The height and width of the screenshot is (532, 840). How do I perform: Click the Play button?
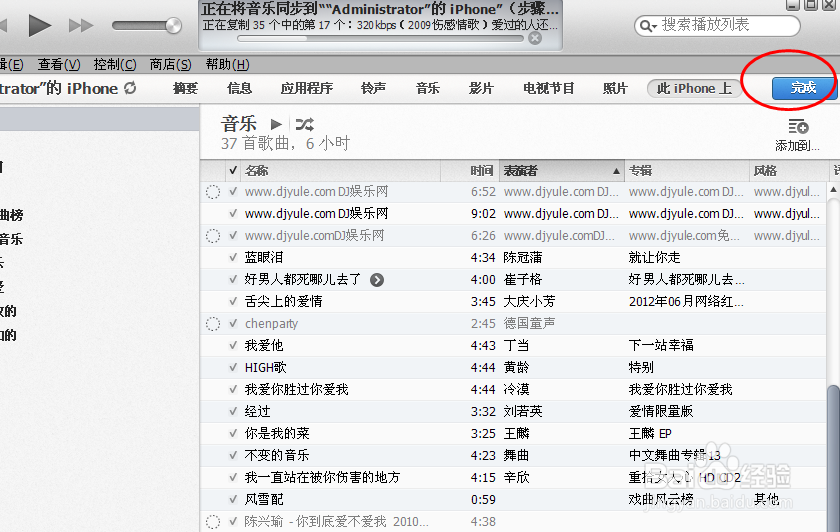40,25
